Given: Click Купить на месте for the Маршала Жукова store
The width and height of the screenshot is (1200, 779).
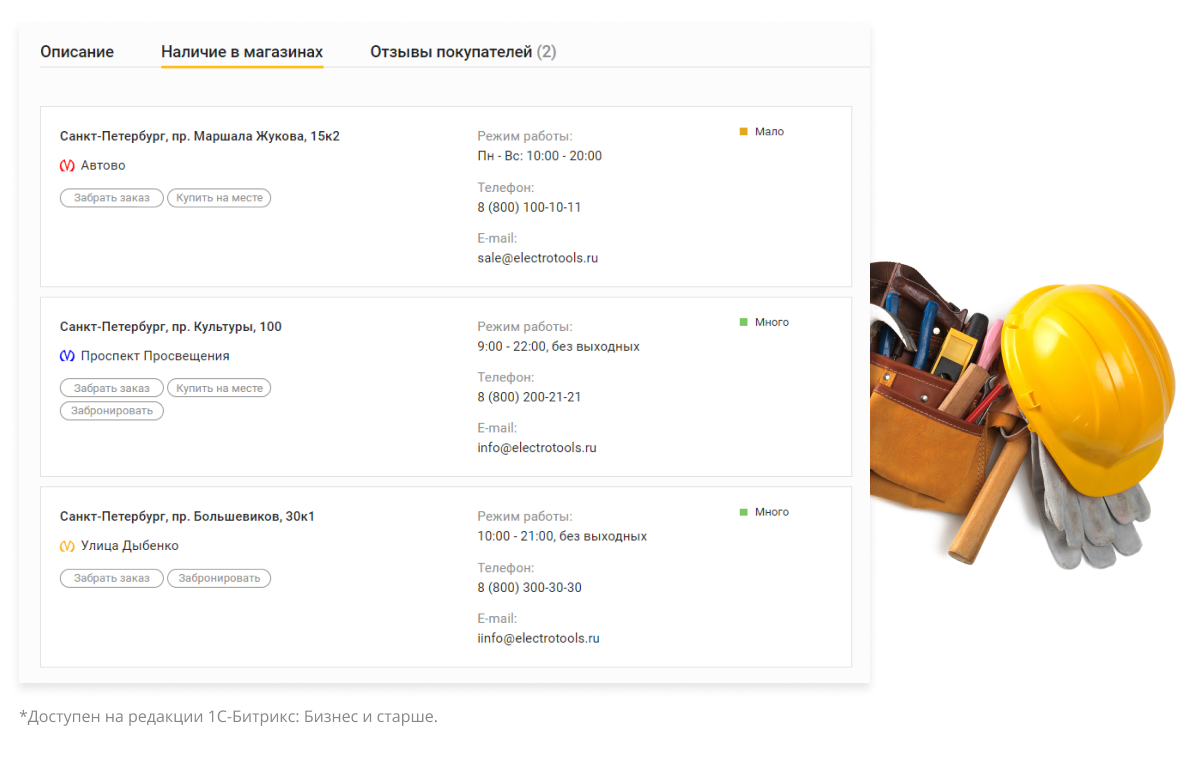Looking at the screenshot, I should (x=219, y=197).
